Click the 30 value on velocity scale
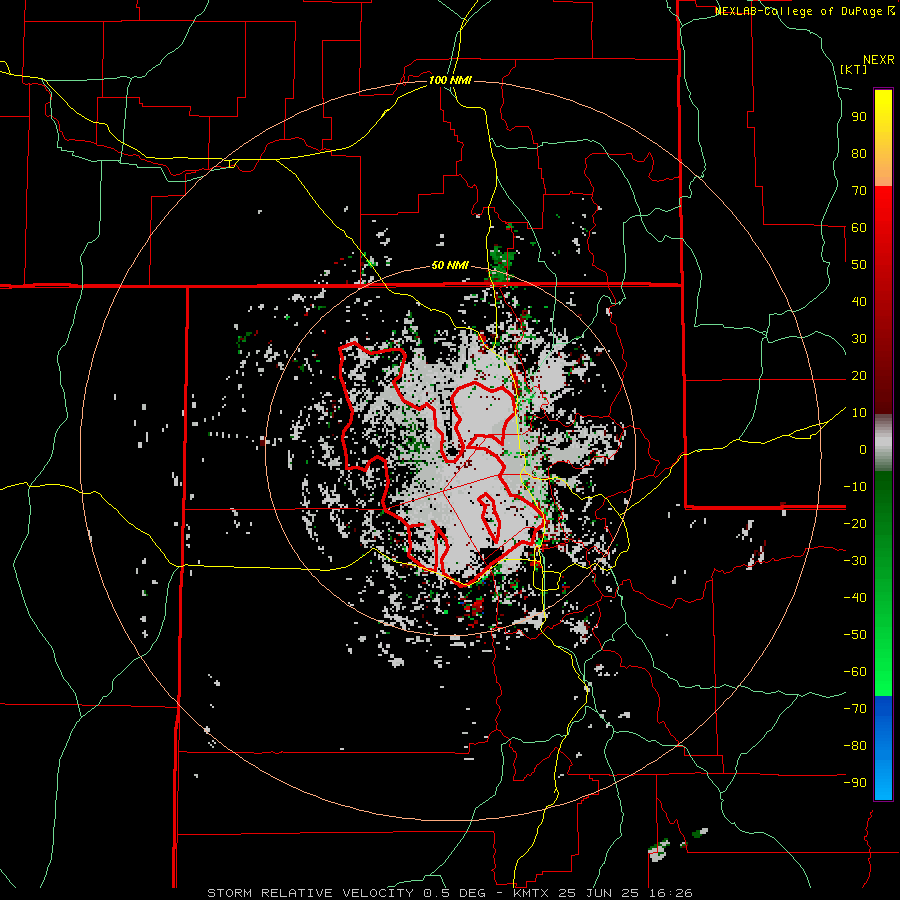 (x=859, y=339)
